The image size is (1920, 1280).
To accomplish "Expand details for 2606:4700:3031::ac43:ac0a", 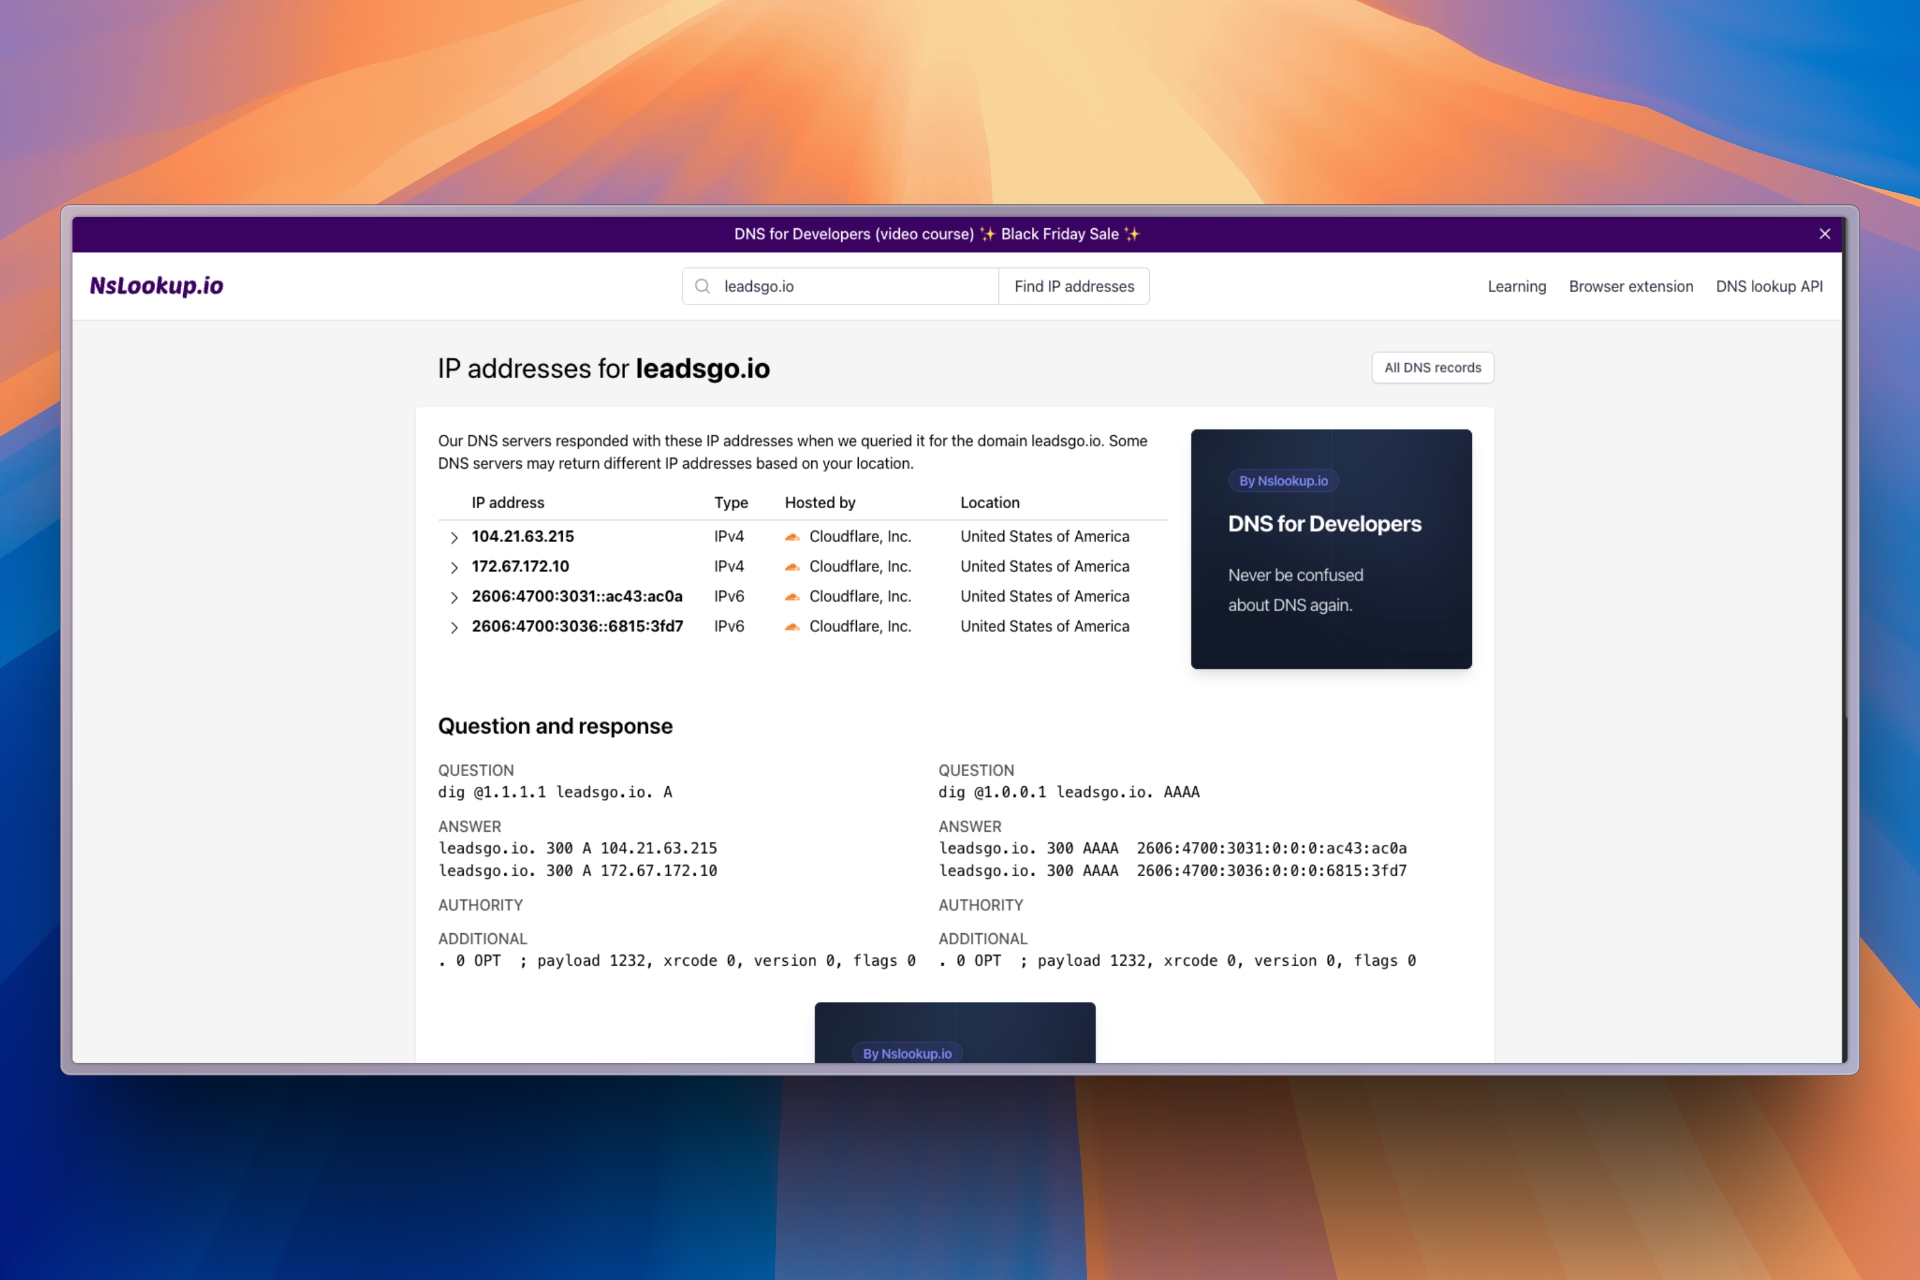I will click(455, 597).
